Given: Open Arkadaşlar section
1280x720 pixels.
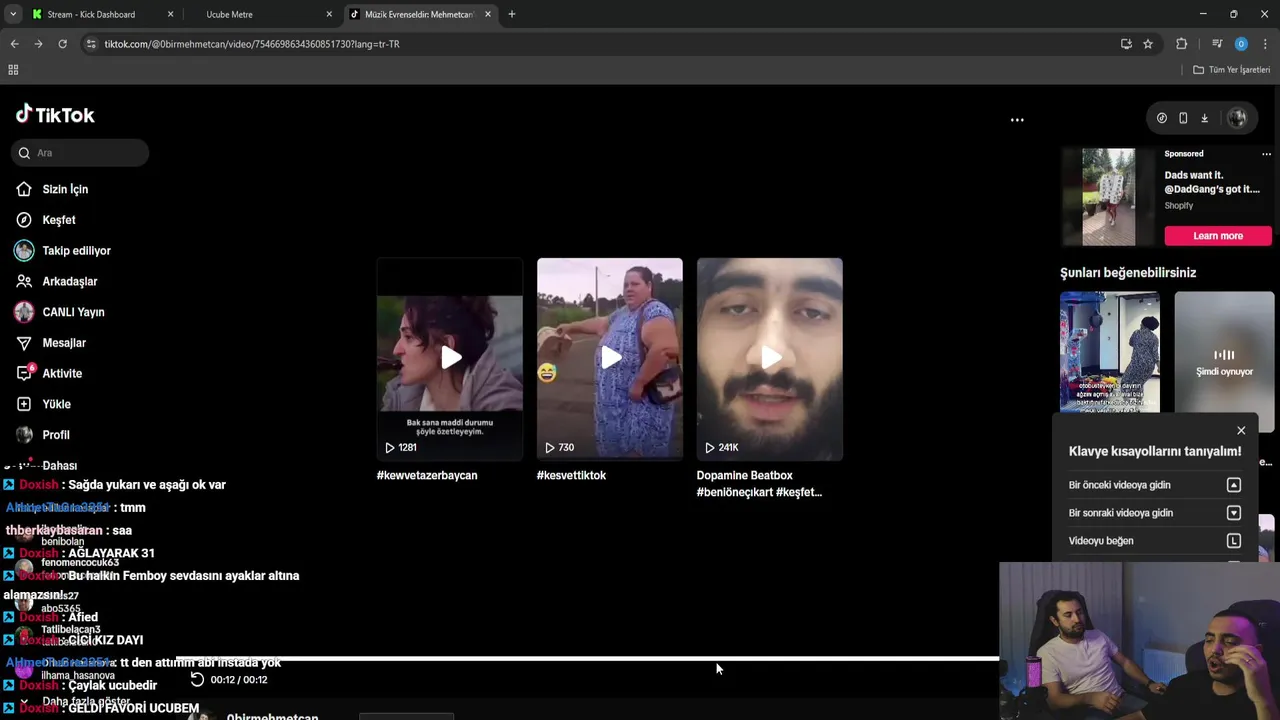Looking at the screenshot, I should [x=69, y=282].
